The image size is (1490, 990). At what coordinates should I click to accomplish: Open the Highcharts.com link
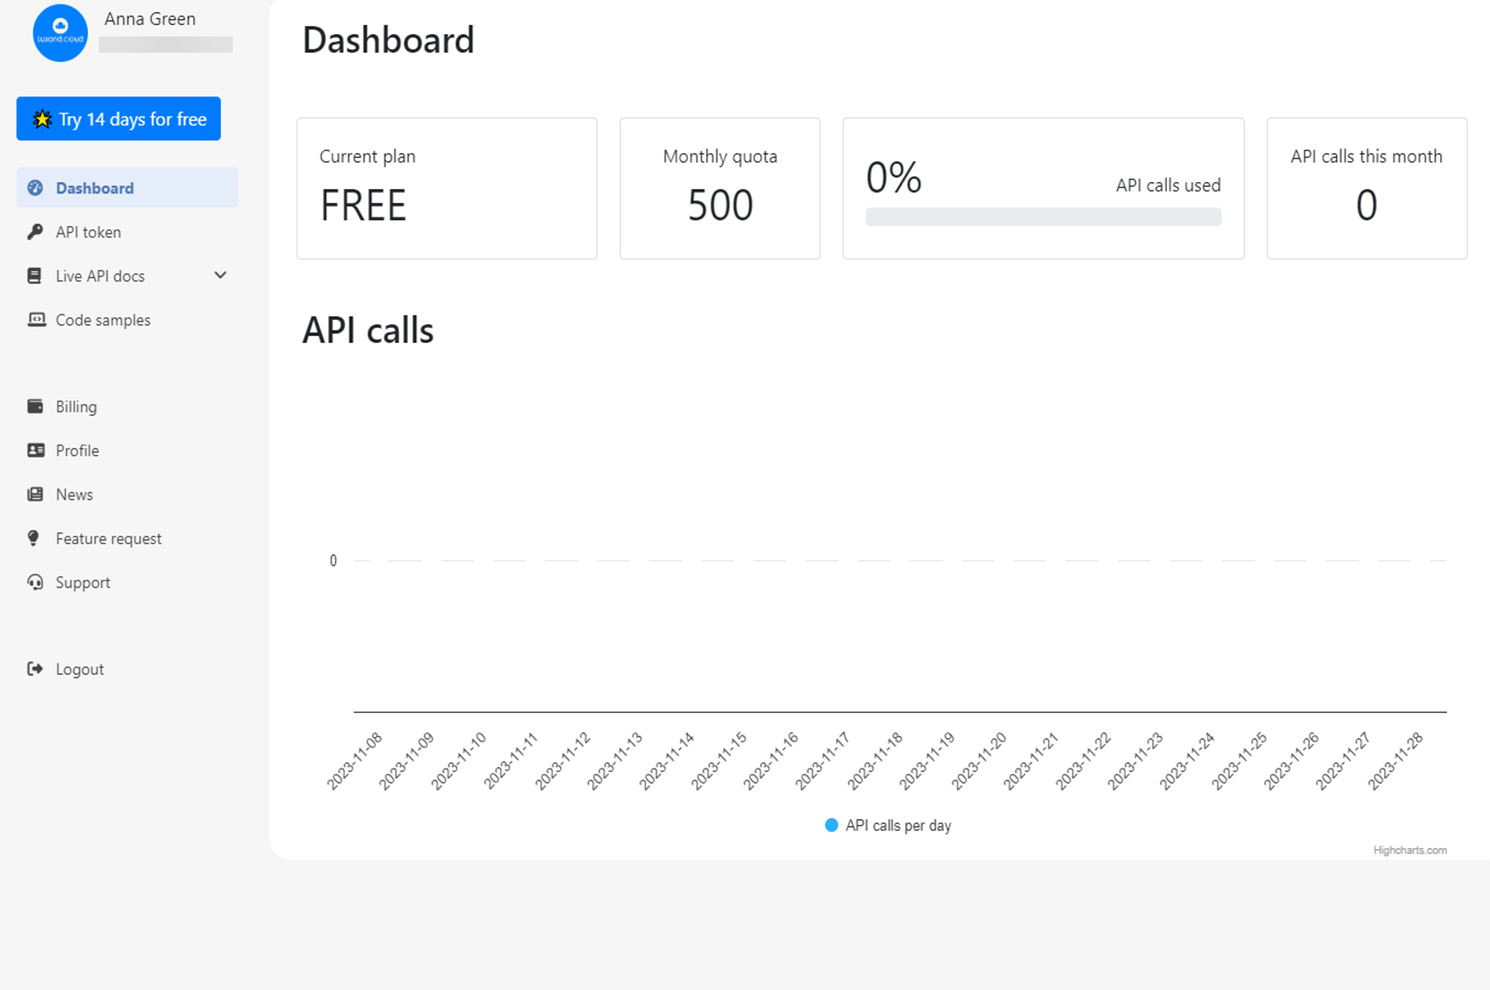pyautogui.click(x=1410, y=850)
